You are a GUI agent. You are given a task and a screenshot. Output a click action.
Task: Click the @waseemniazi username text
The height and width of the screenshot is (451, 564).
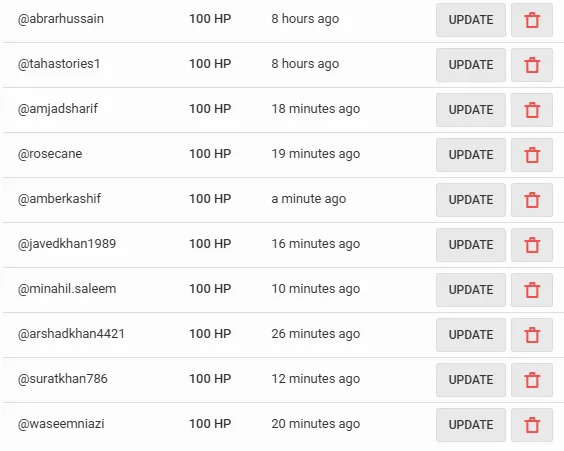point(61,424)
